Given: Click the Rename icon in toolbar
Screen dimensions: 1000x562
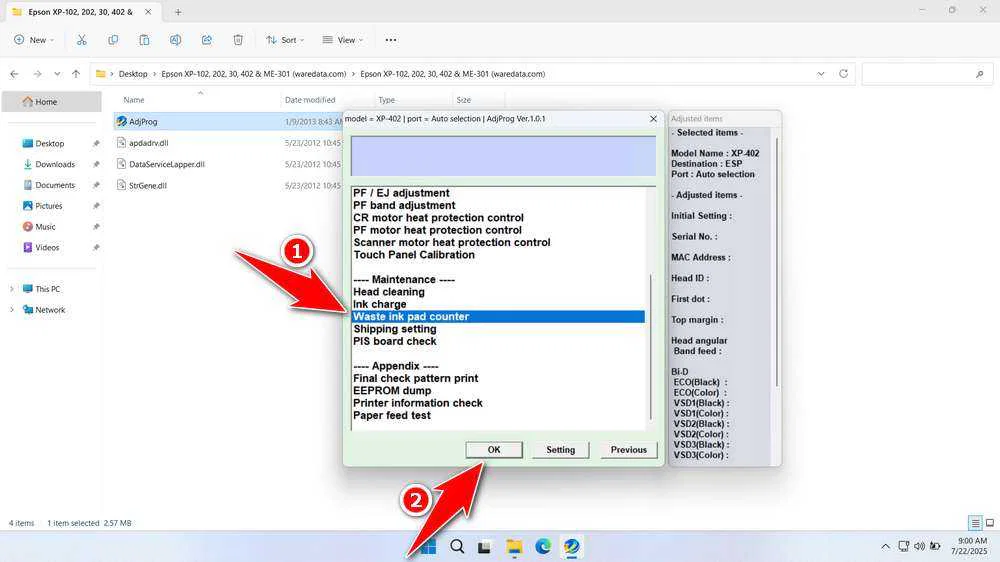Looking at the screenshot, I should [175, 40].
